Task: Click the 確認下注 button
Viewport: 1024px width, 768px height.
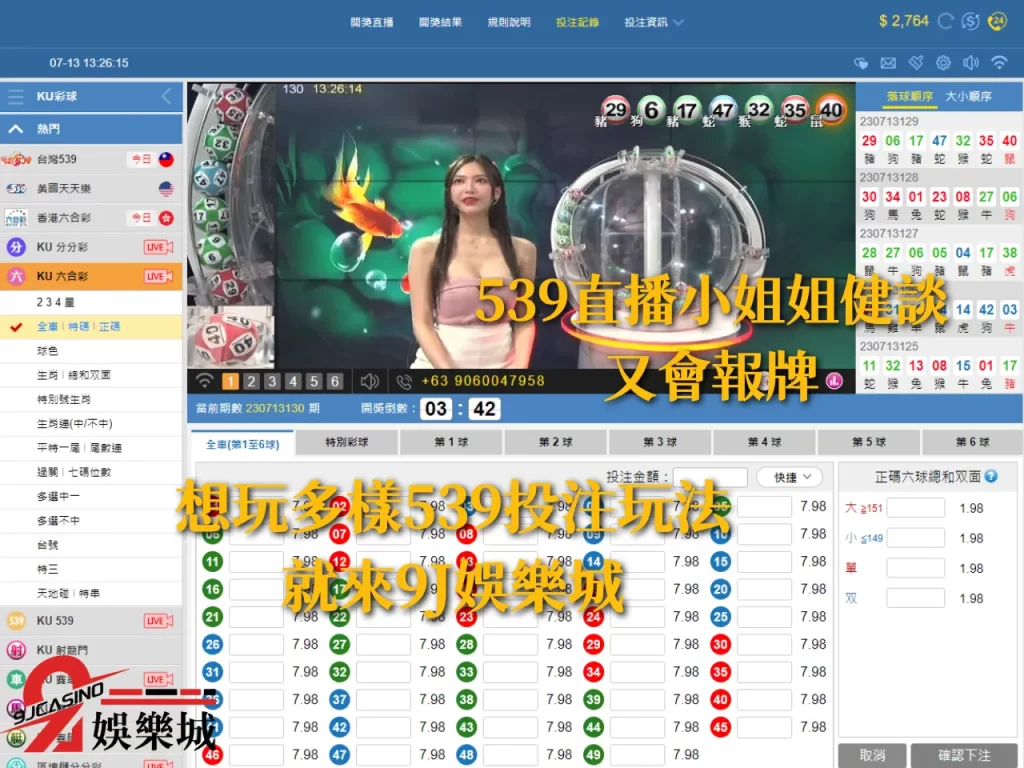Action: [x=964, y=755]
